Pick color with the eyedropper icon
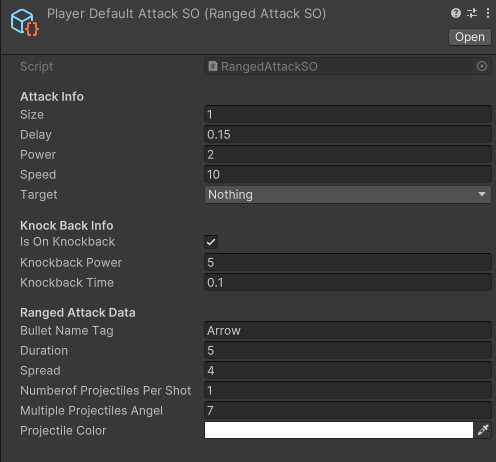 (x=483, y=430)
